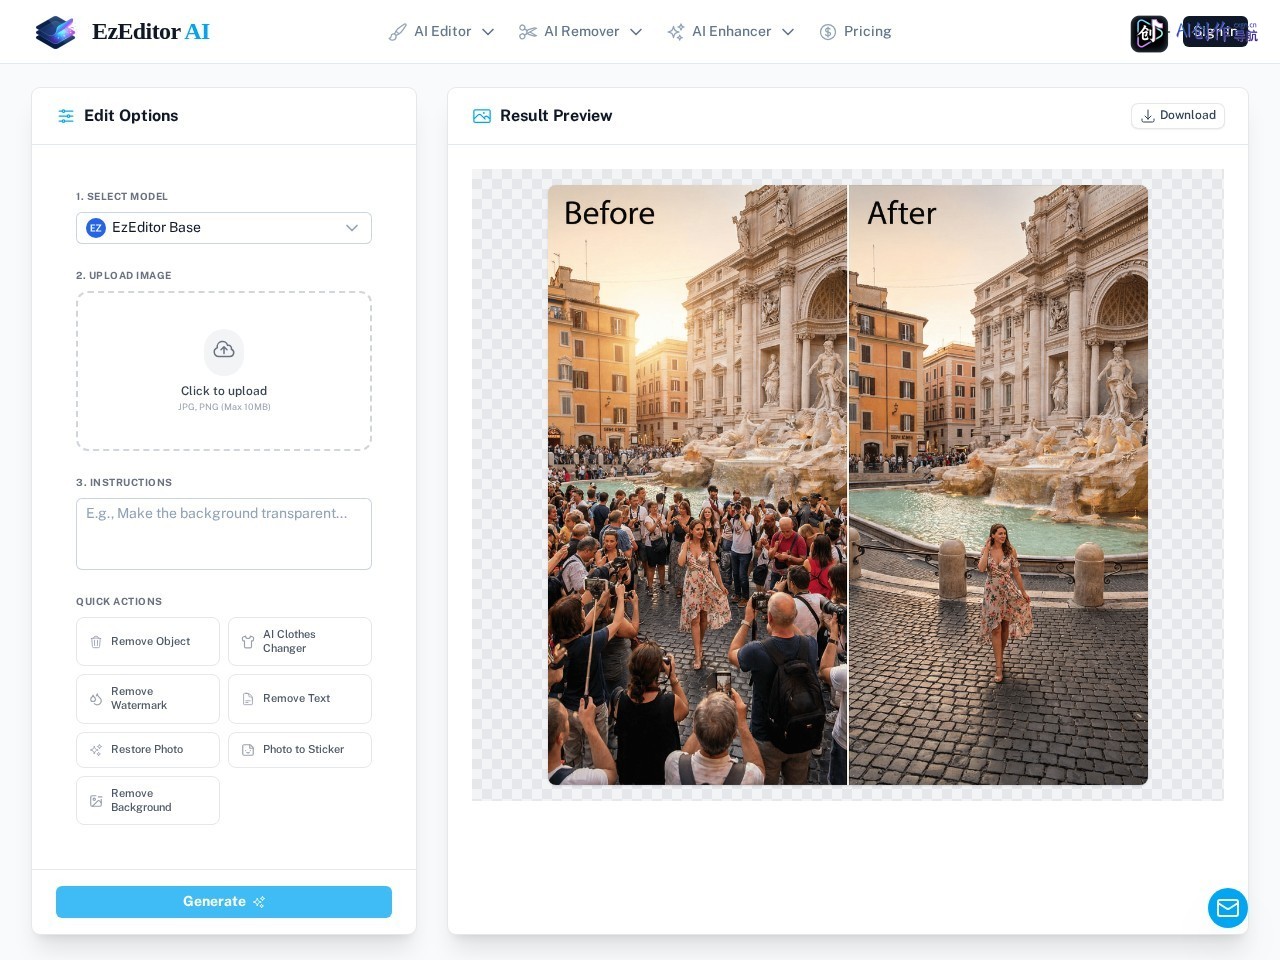Click the app badge icon beside Sign in

(x=1149, y=33)
